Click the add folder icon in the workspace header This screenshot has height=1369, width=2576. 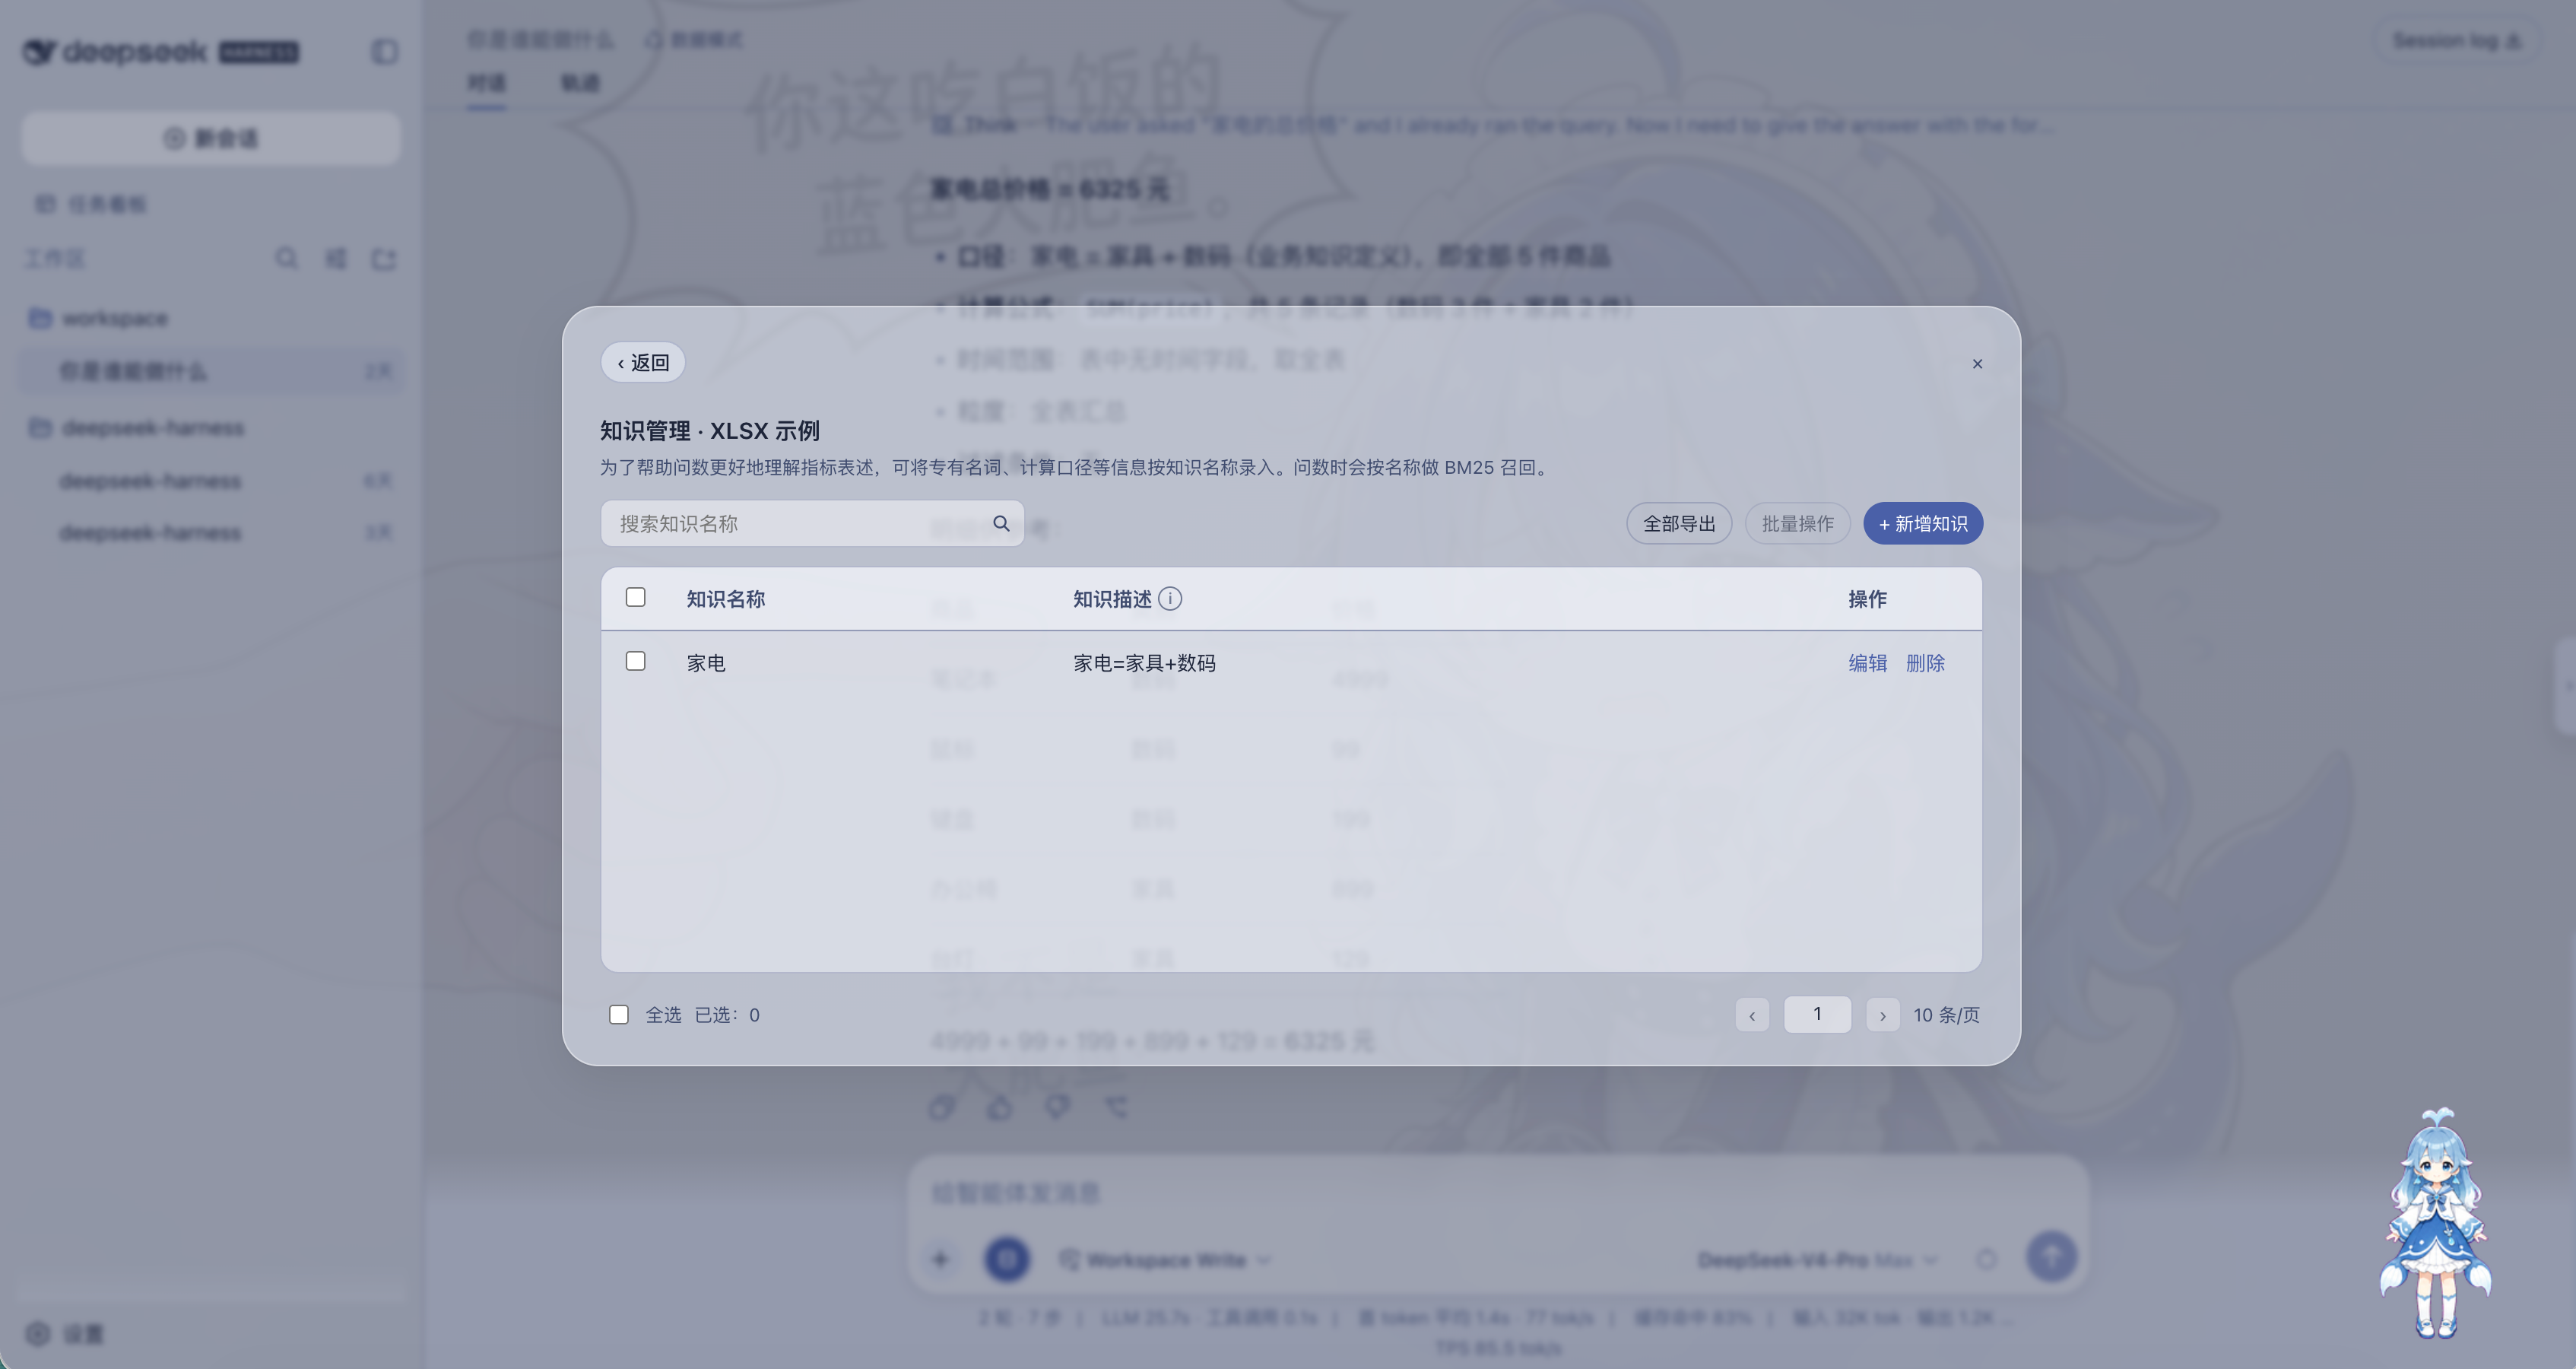pos(384,259)
